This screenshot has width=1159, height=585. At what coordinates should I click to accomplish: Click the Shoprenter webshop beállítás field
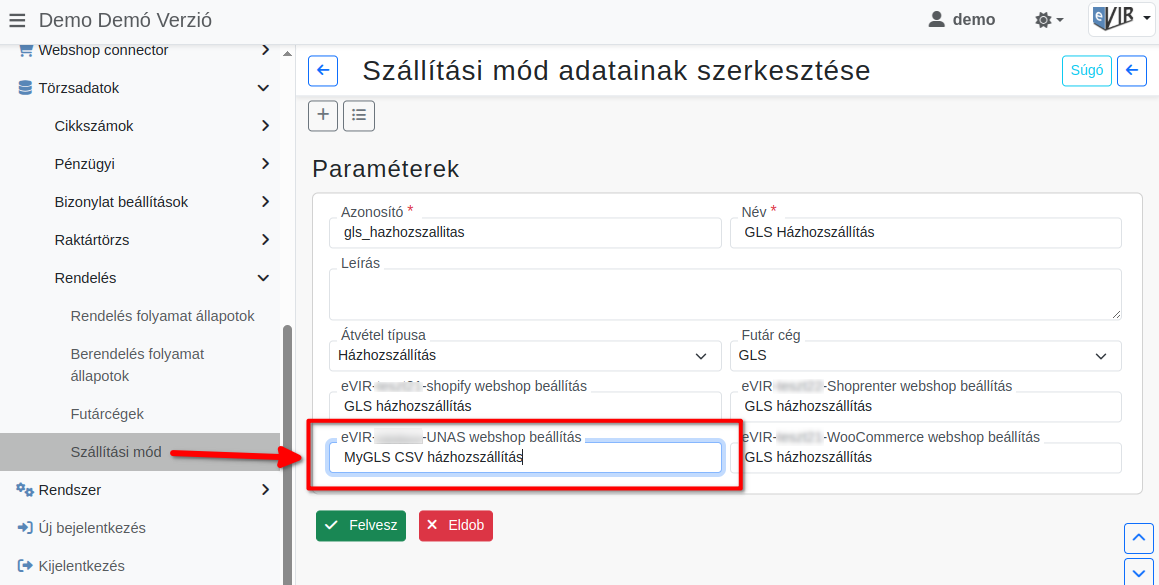tap(925, 406)
